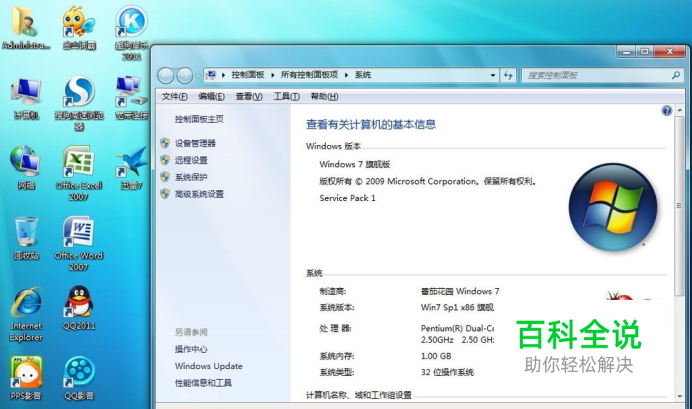Open 高级系统设置 (Advanced settings) link
Viewport: 692px width, 409px height.
point(199,194)
